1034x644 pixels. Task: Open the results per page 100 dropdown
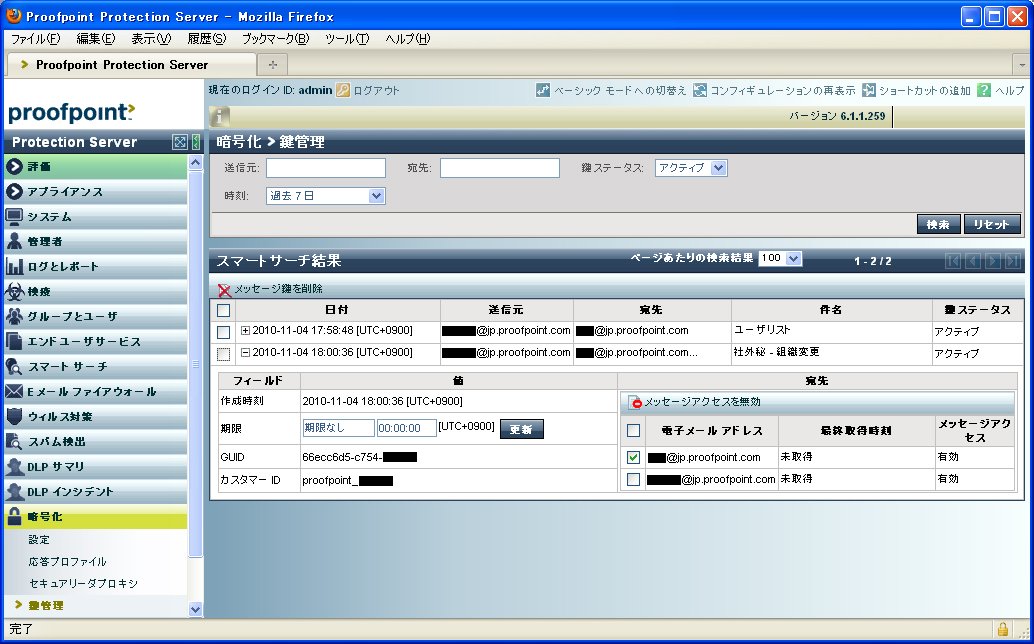[x=780, y=258]
